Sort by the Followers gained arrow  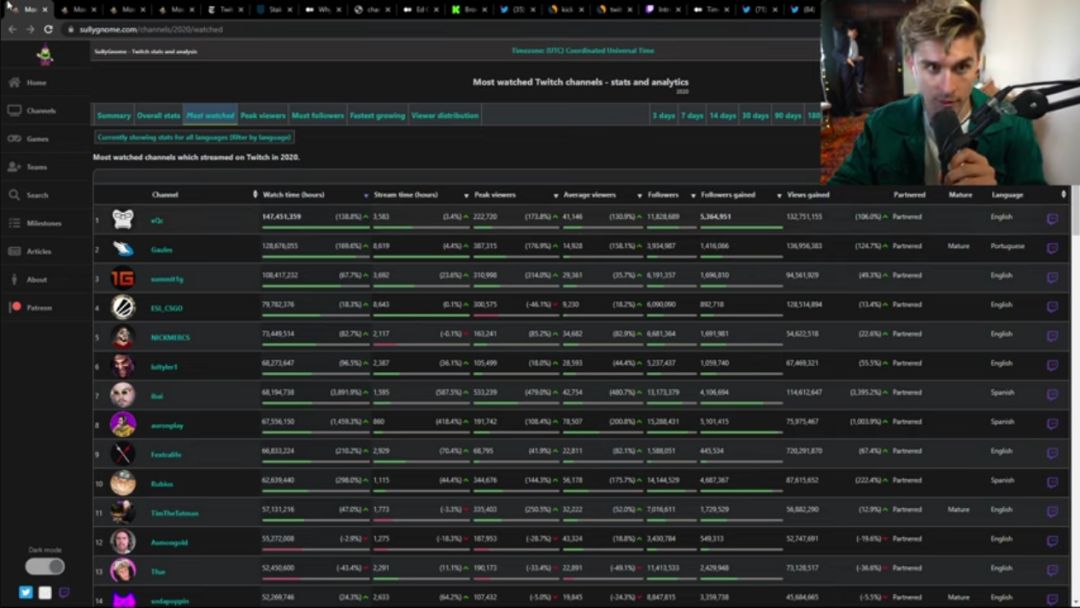[x=779, y=196]
